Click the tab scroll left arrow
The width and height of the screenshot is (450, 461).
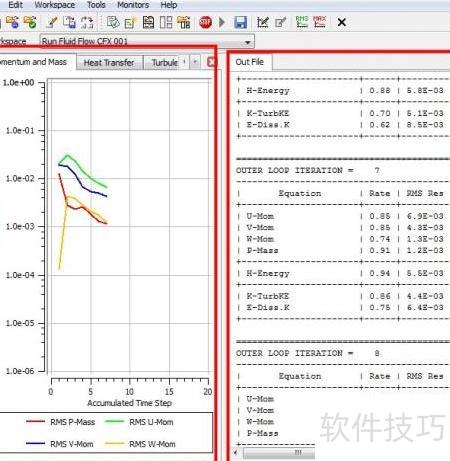point(184,62)
